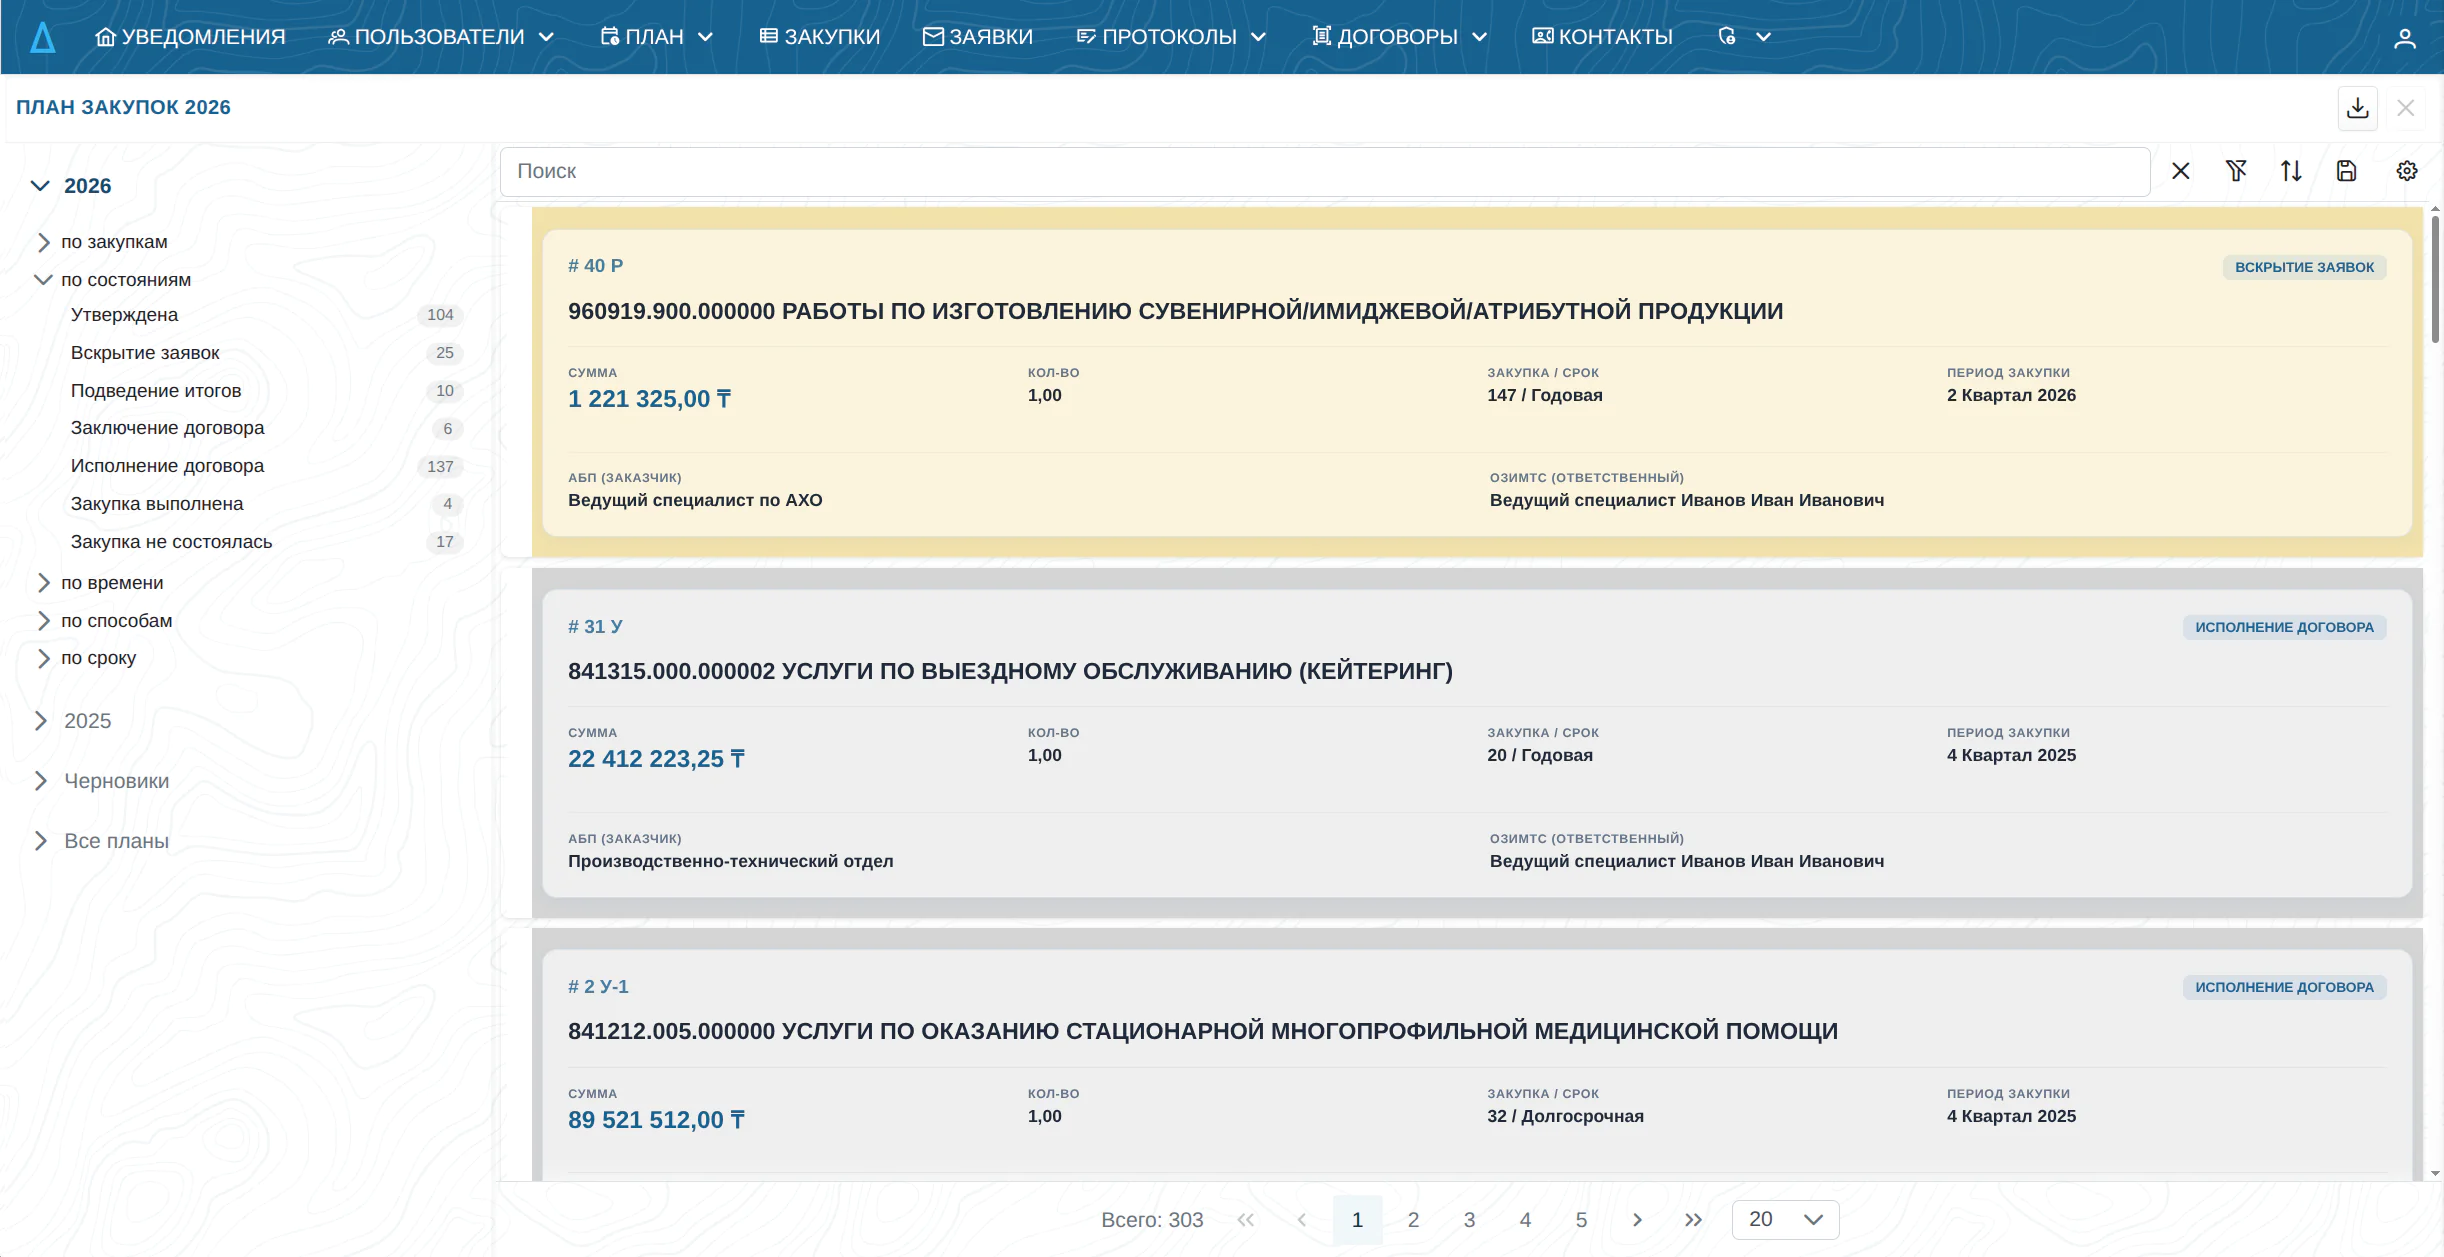Open the page size dropdown showing 20

pyautogui.click(x=1785, y=1220)
